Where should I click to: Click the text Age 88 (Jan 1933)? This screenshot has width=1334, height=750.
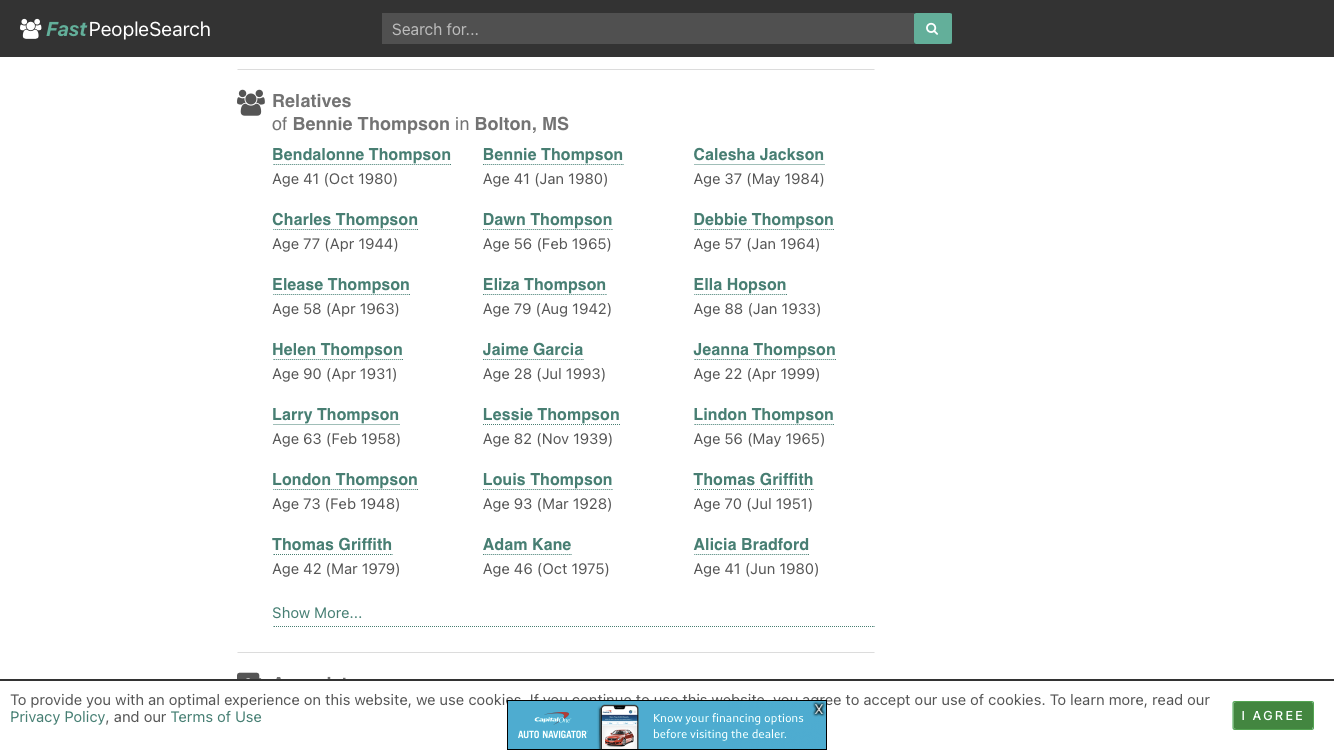(757, 309)
